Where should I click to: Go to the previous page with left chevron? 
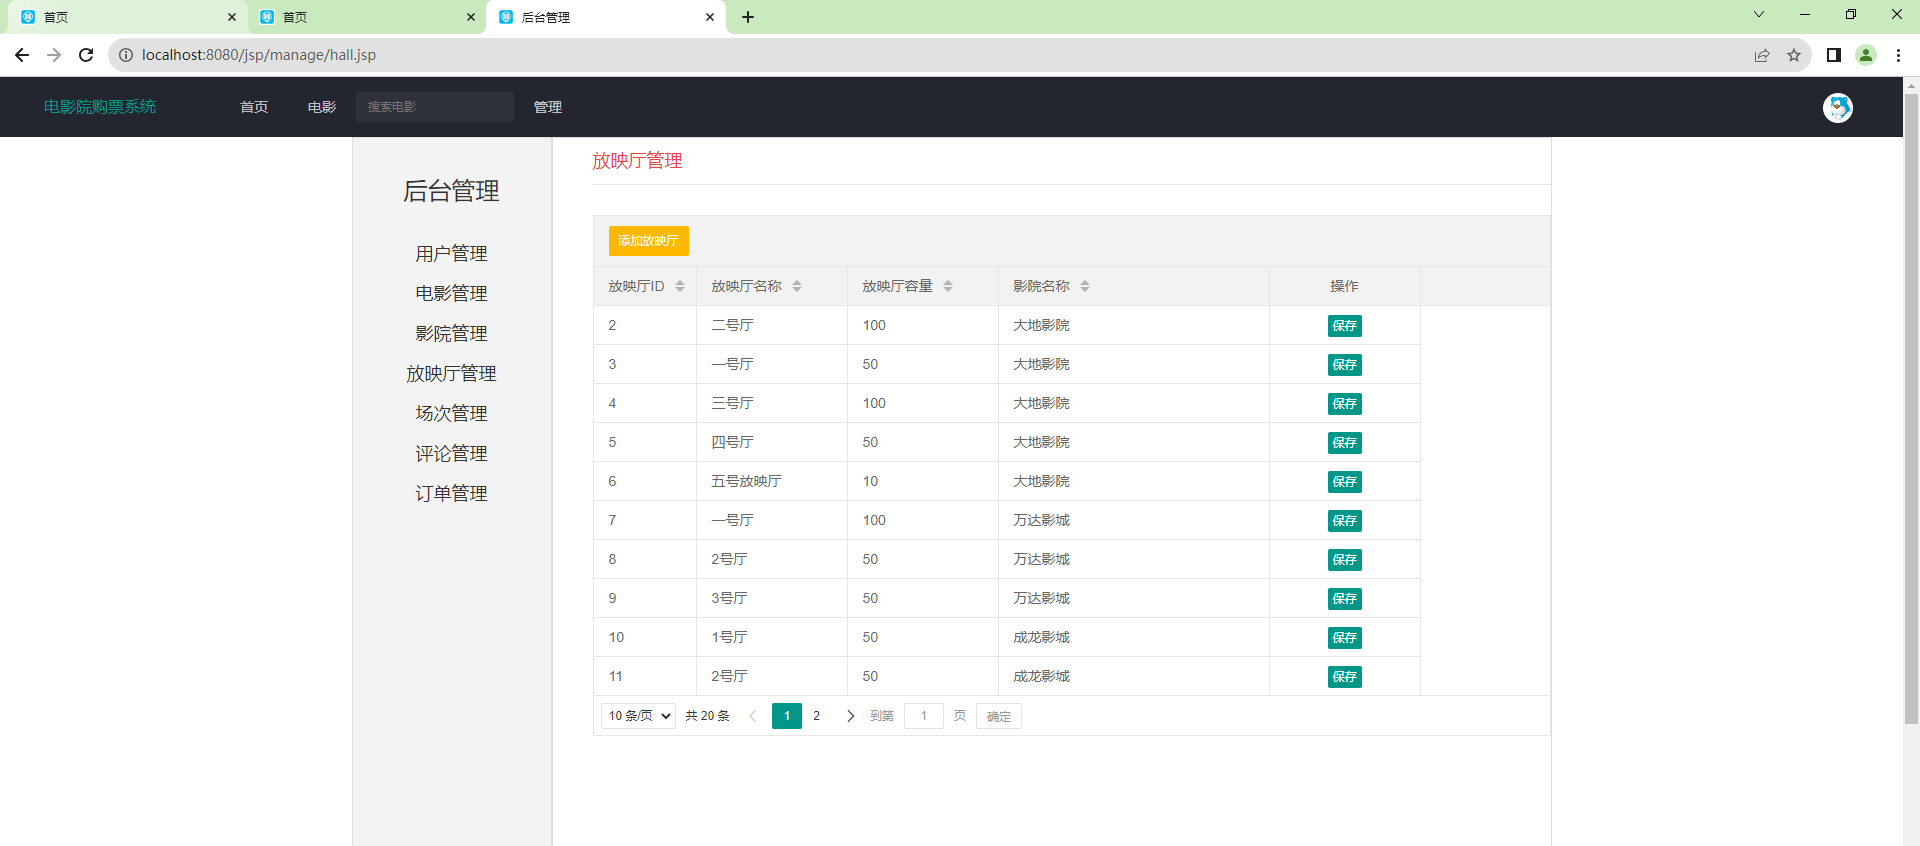[x=753, y=716]
